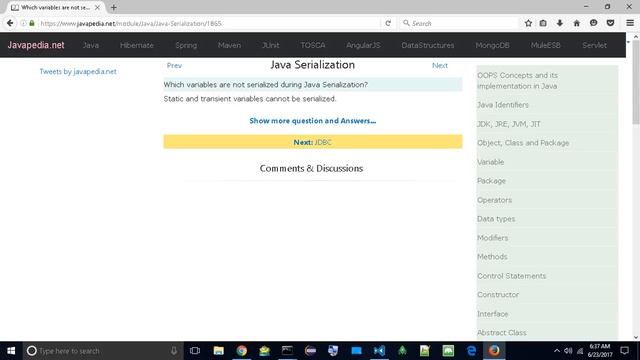640x360 pixels.
Task: Open Microsoft Edge from the taskbar
Action: 471,351
